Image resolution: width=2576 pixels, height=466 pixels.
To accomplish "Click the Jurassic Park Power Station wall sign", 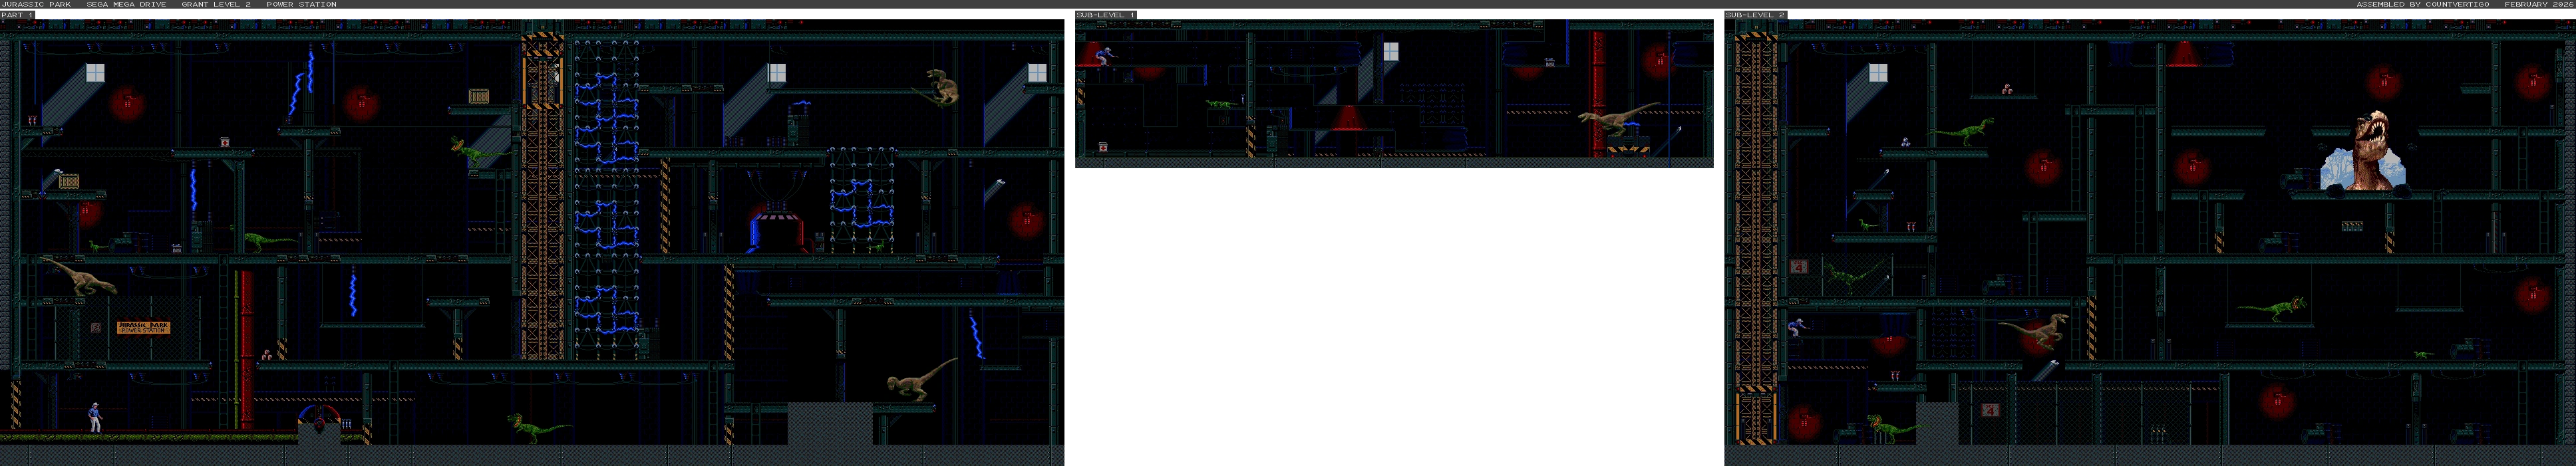I will [144, 327].
